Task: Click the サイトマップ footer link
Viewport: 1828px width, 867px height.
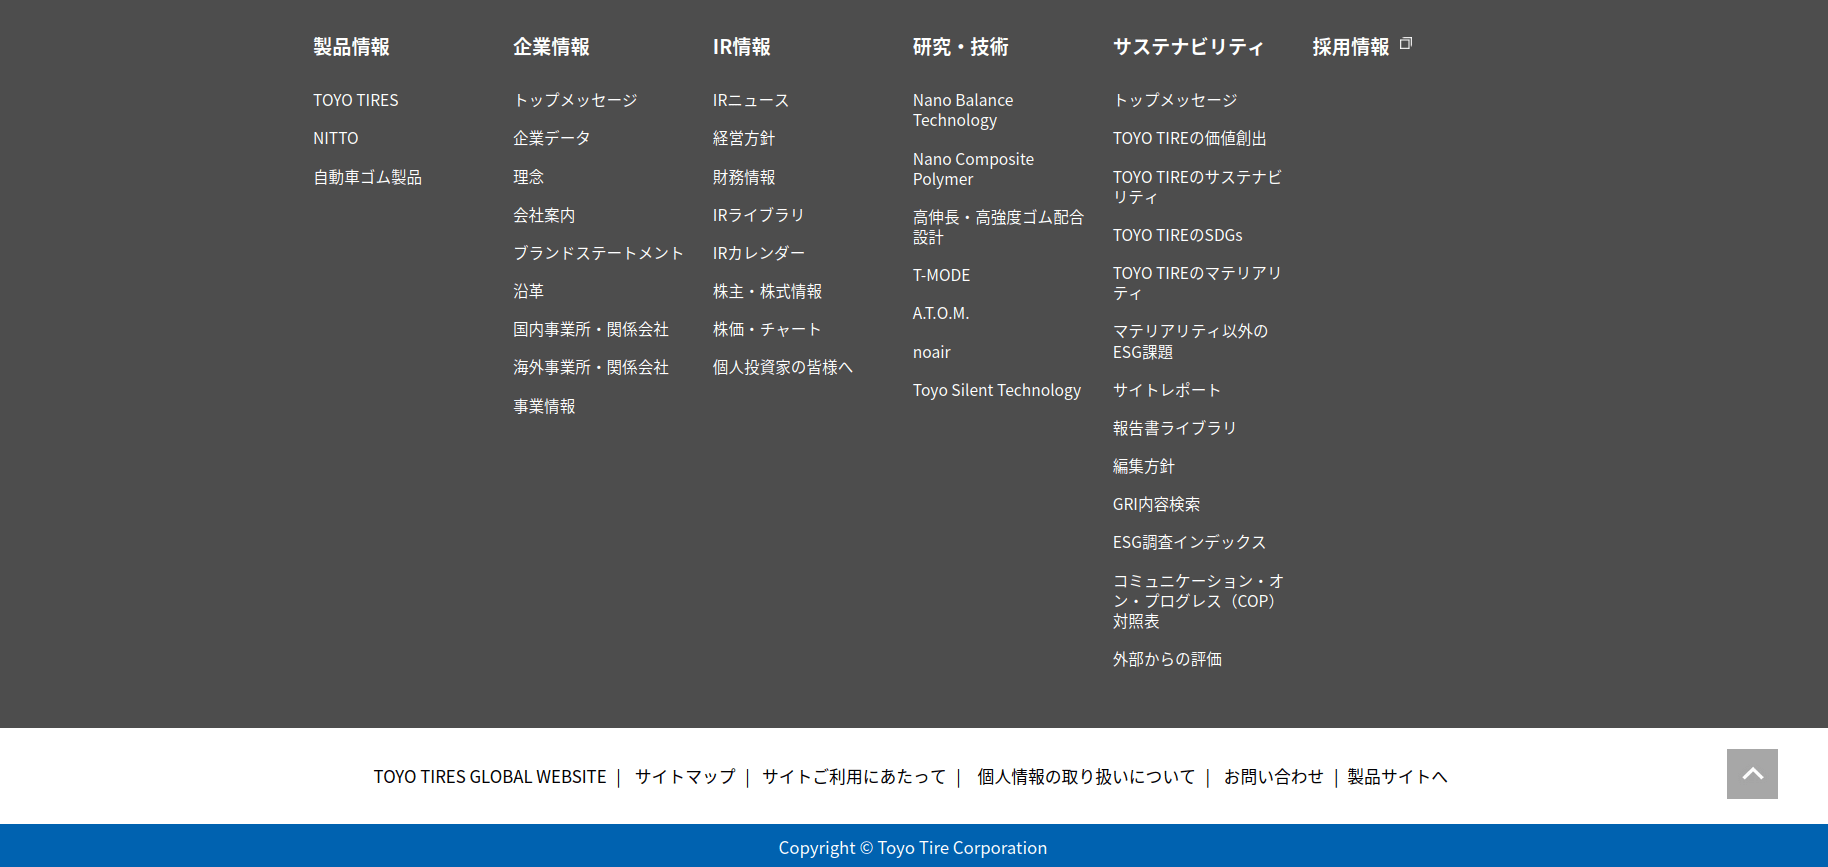Action: click(684, 777)
